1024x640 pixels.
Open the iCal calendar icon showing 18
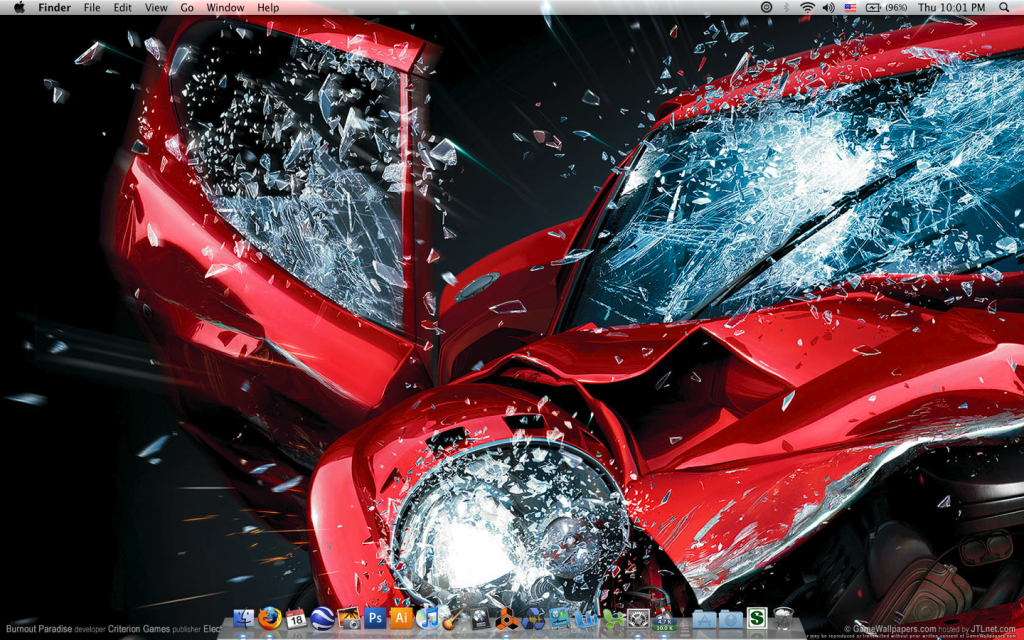tap(296, 618)
